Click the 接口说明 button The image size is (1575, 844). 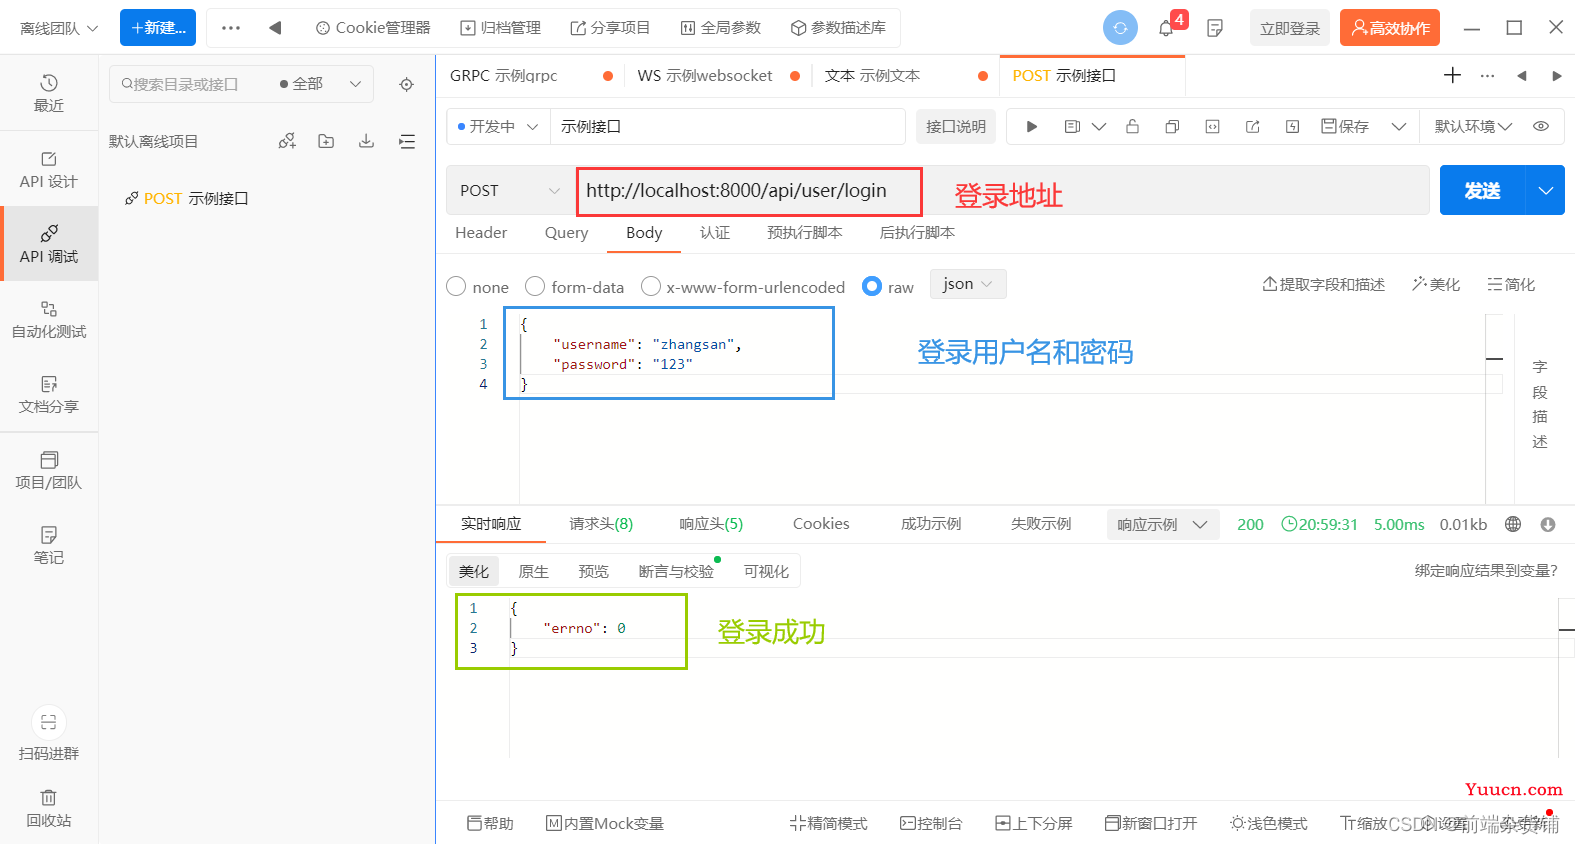pos(956,126)
